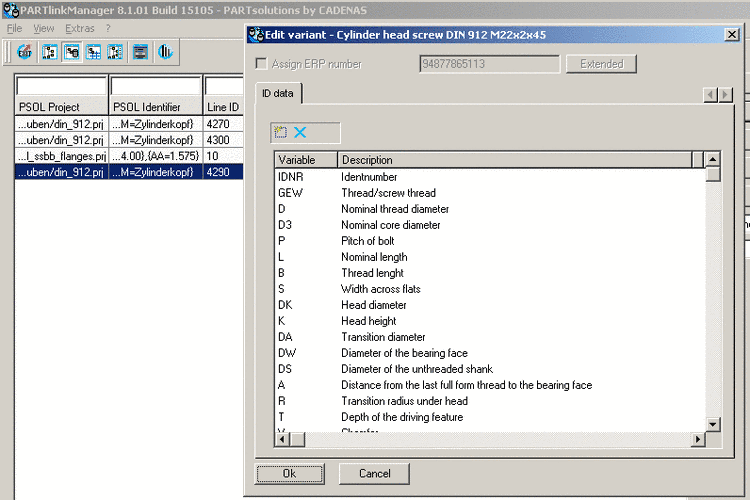Select the B Thread lenght row
The image size is (750, 500).
[x=490, y=273]
